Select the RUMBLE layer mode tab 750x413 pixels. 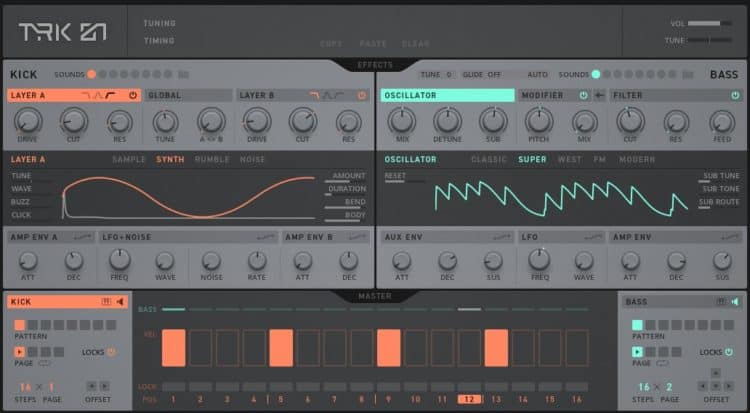click(x=212, y=159)
